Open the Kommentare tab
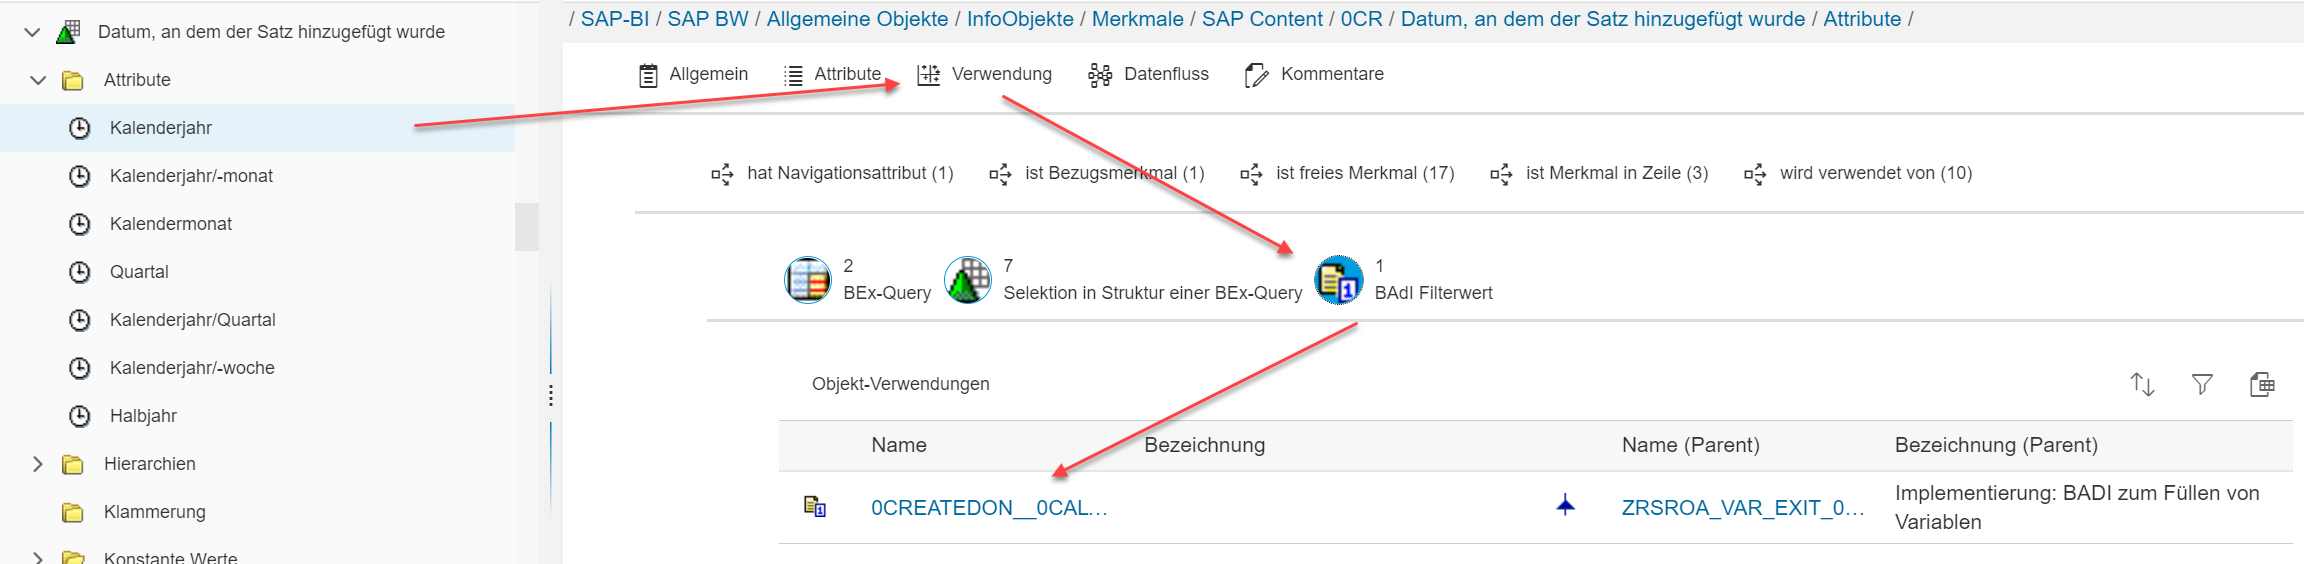Image resolution: width=2304 pixels, height=564 pixels. [1315, 74]
